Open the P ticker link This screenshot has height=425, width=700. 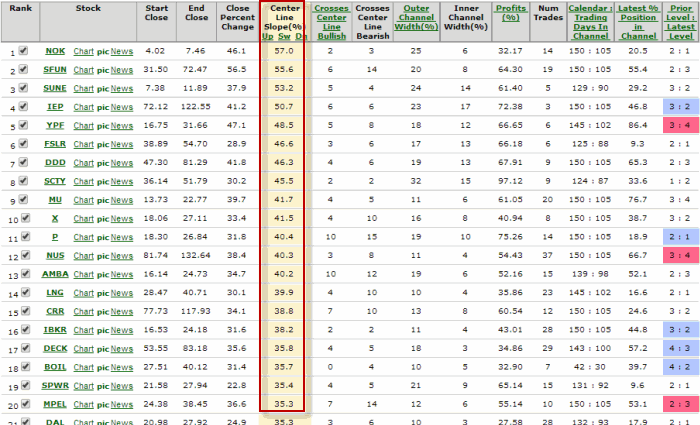pos(55,237)
